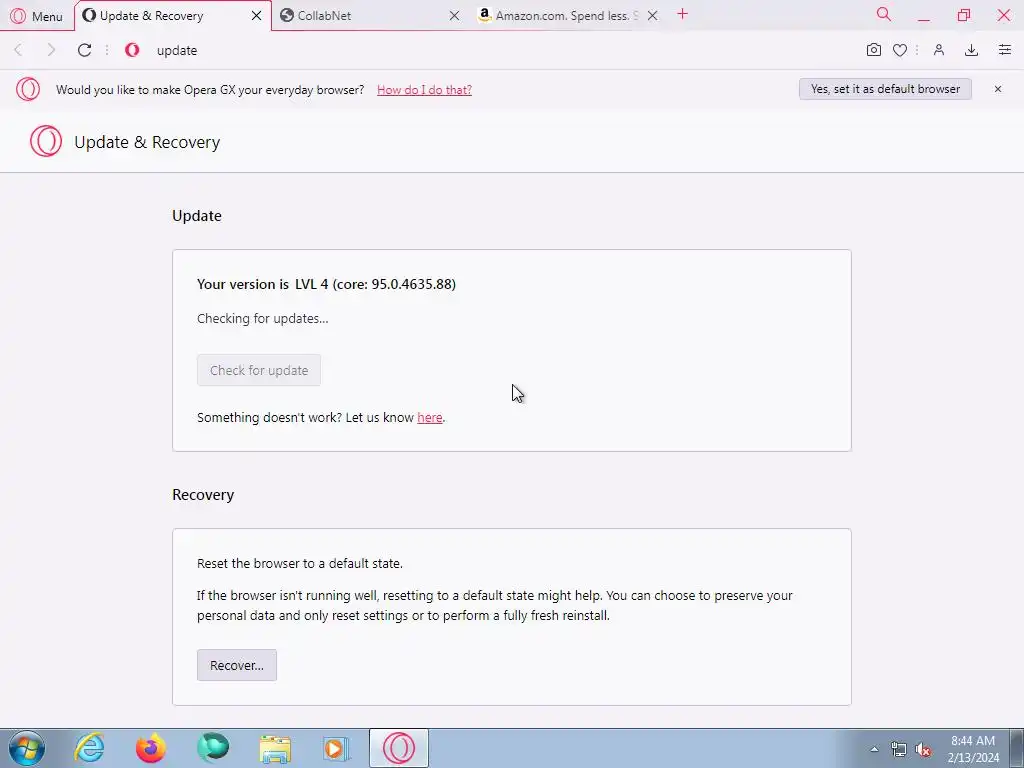The width and height of the screenshot is (1024, 768).
Task: Click the muted volume tray icon
Action: click(923, 750)
